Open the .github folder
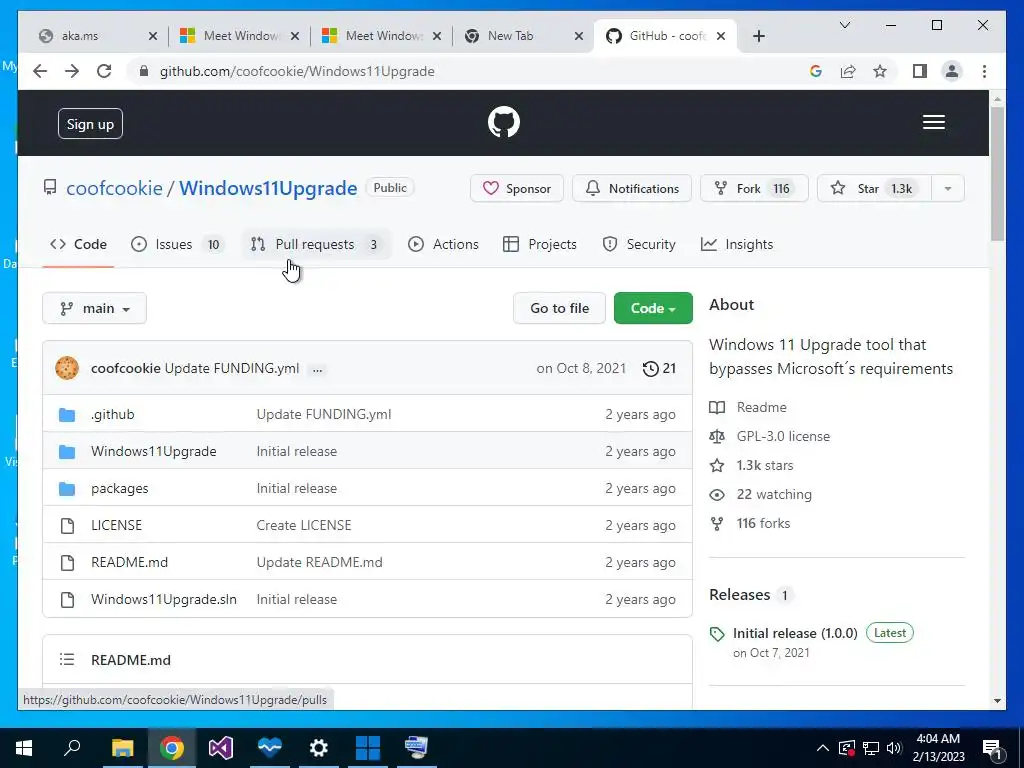 pyautogui.click(x=112, y=414)
